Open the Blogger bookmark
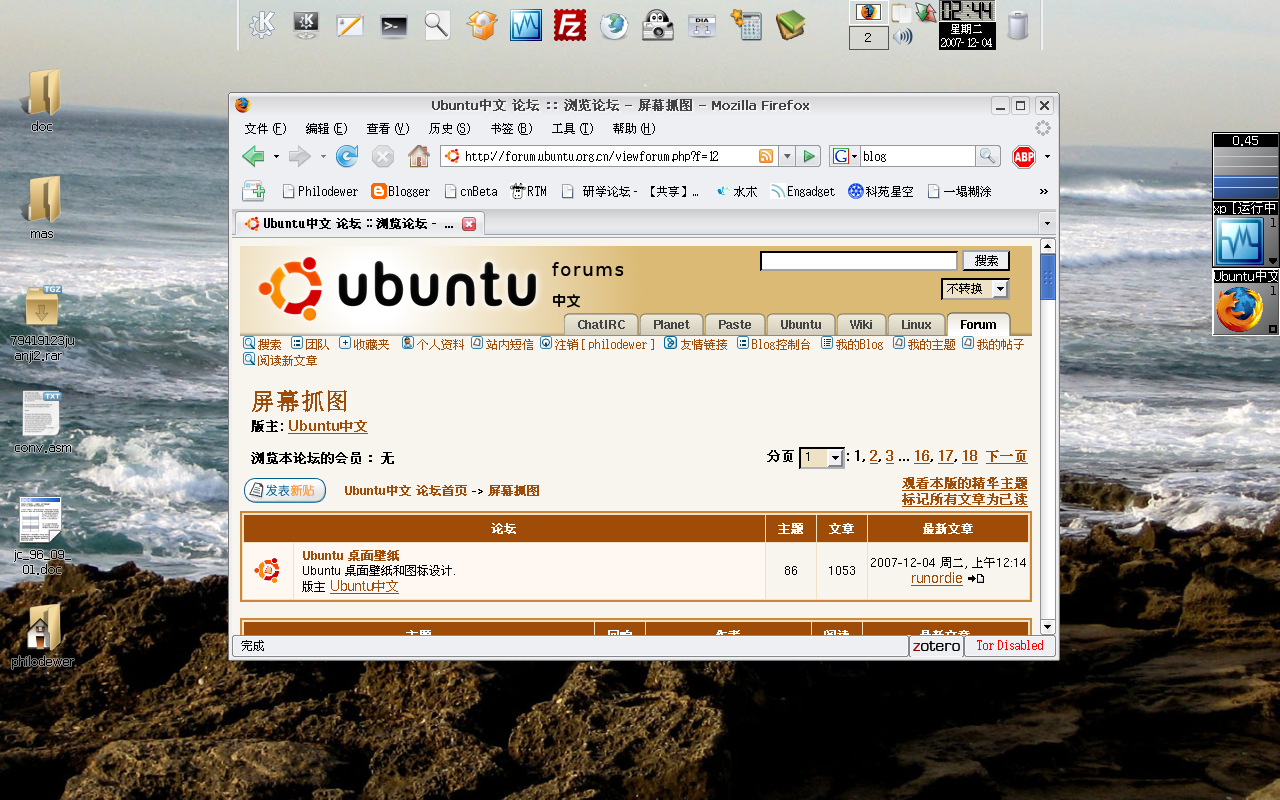 [400, 191]
